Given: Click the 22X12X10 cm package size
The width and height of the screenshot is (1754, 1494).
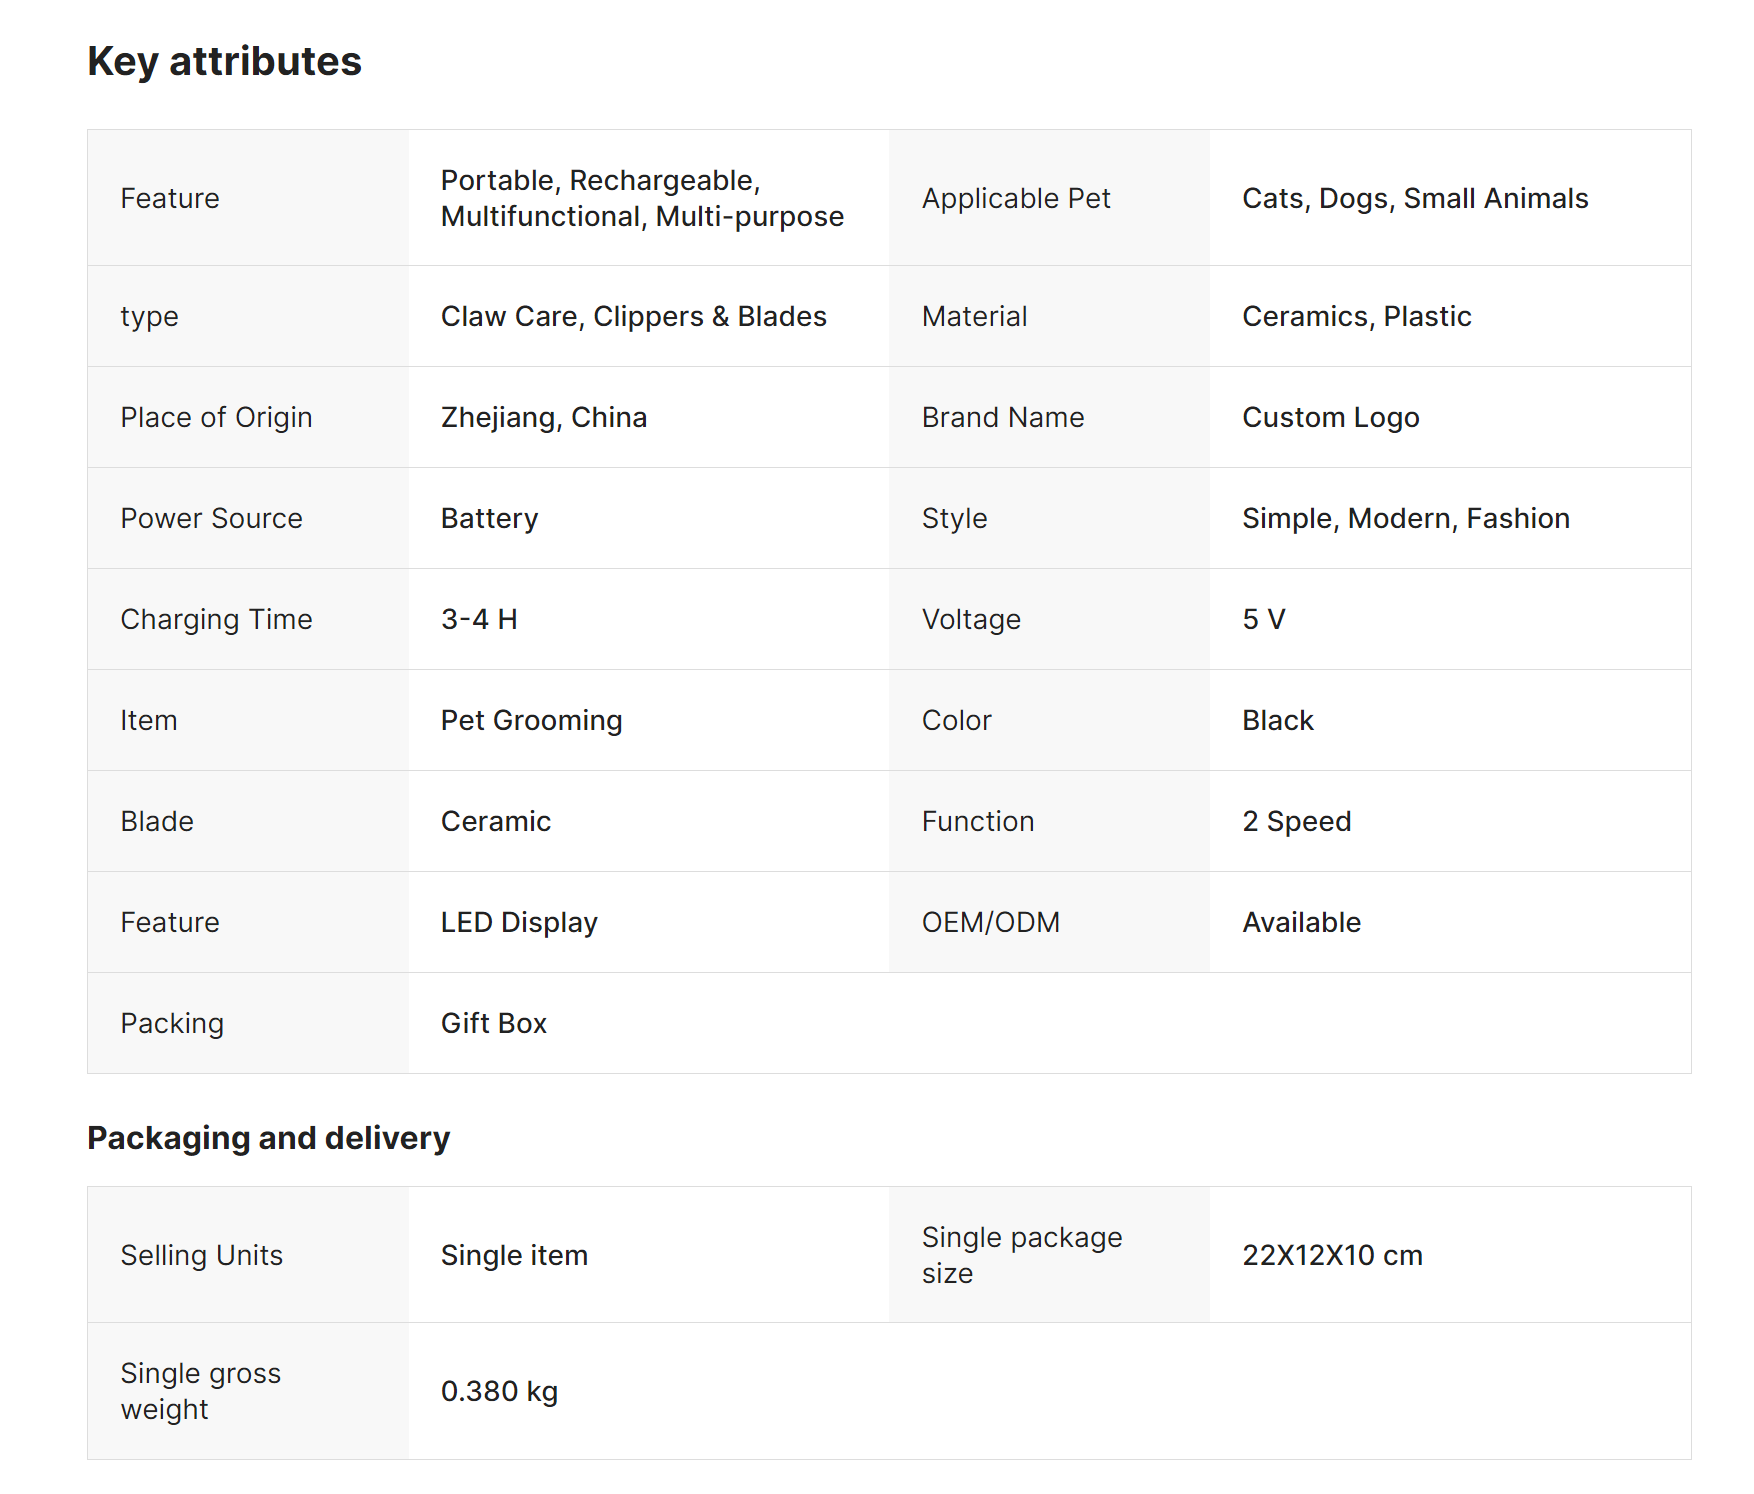Looking at the screenshot, I should coord(1331,1255).
